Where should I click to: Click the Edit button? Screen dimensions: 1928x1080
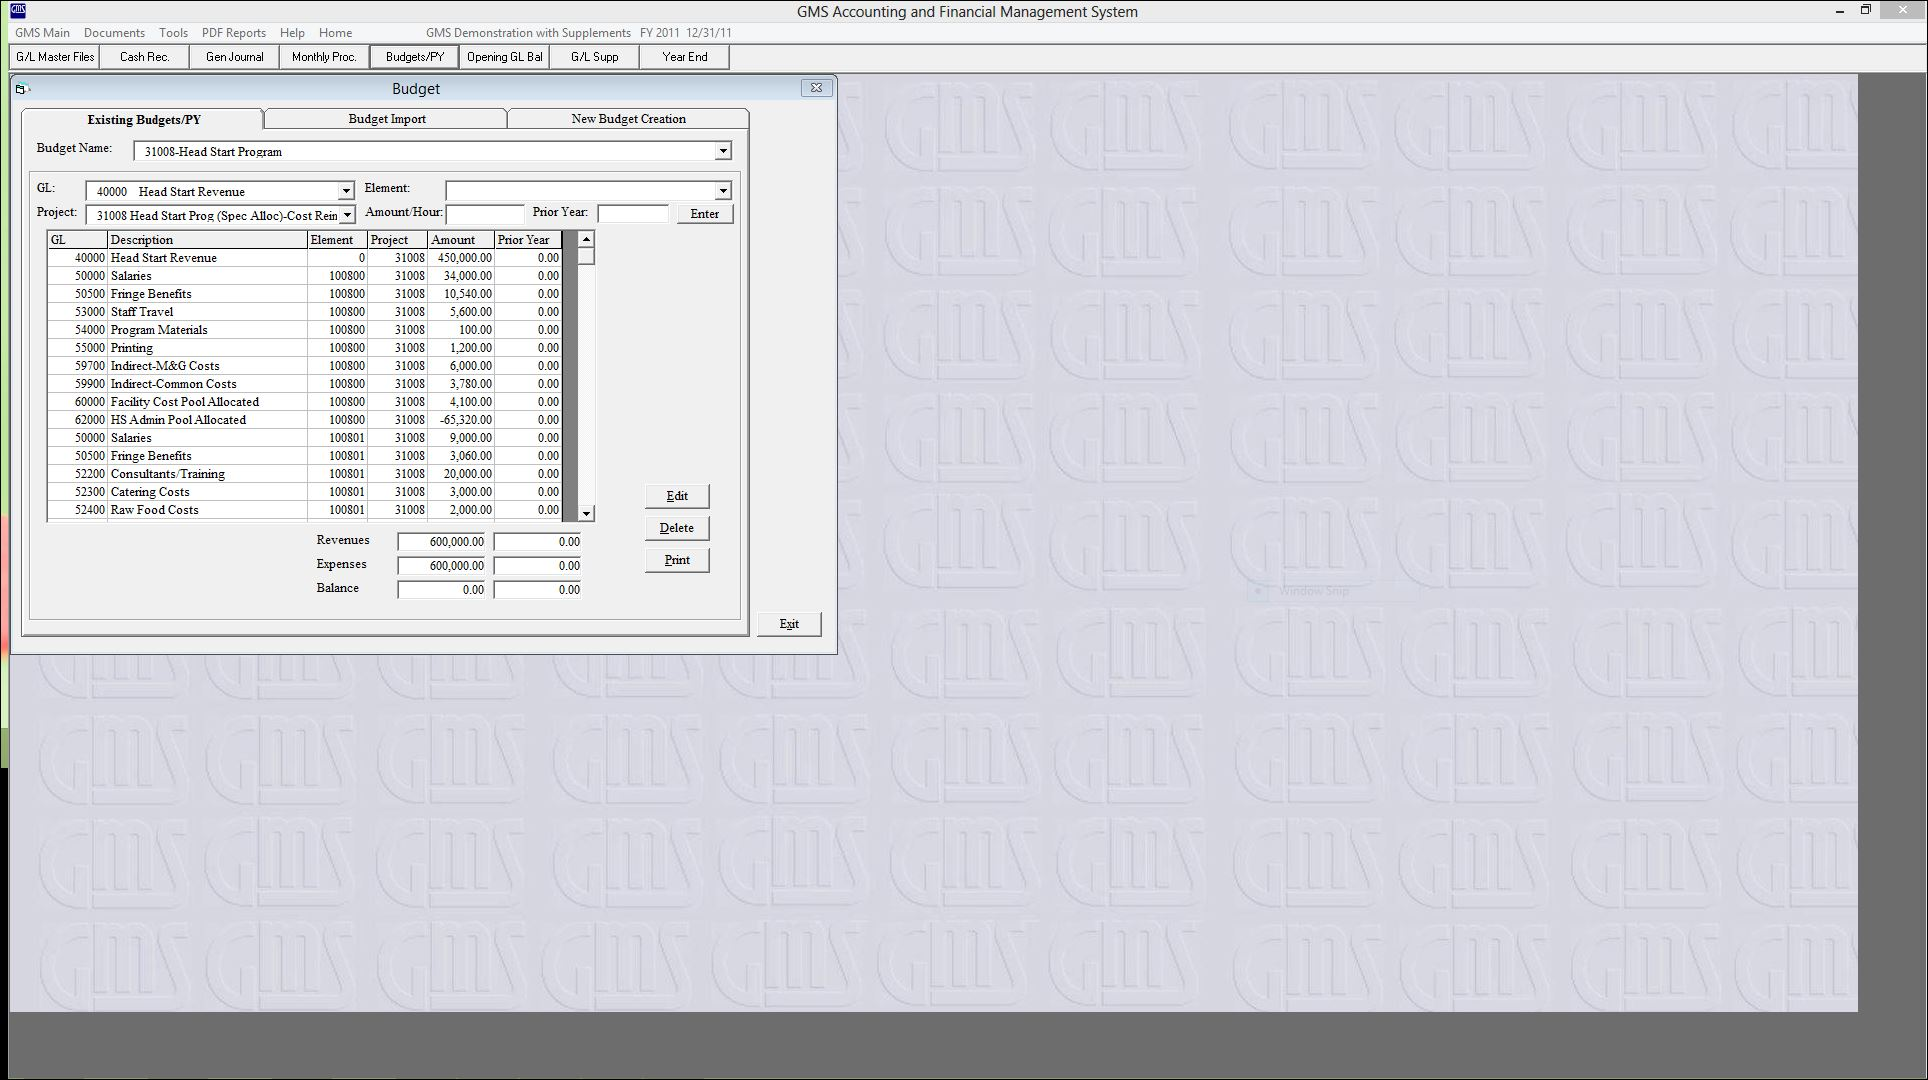point(677,495)
